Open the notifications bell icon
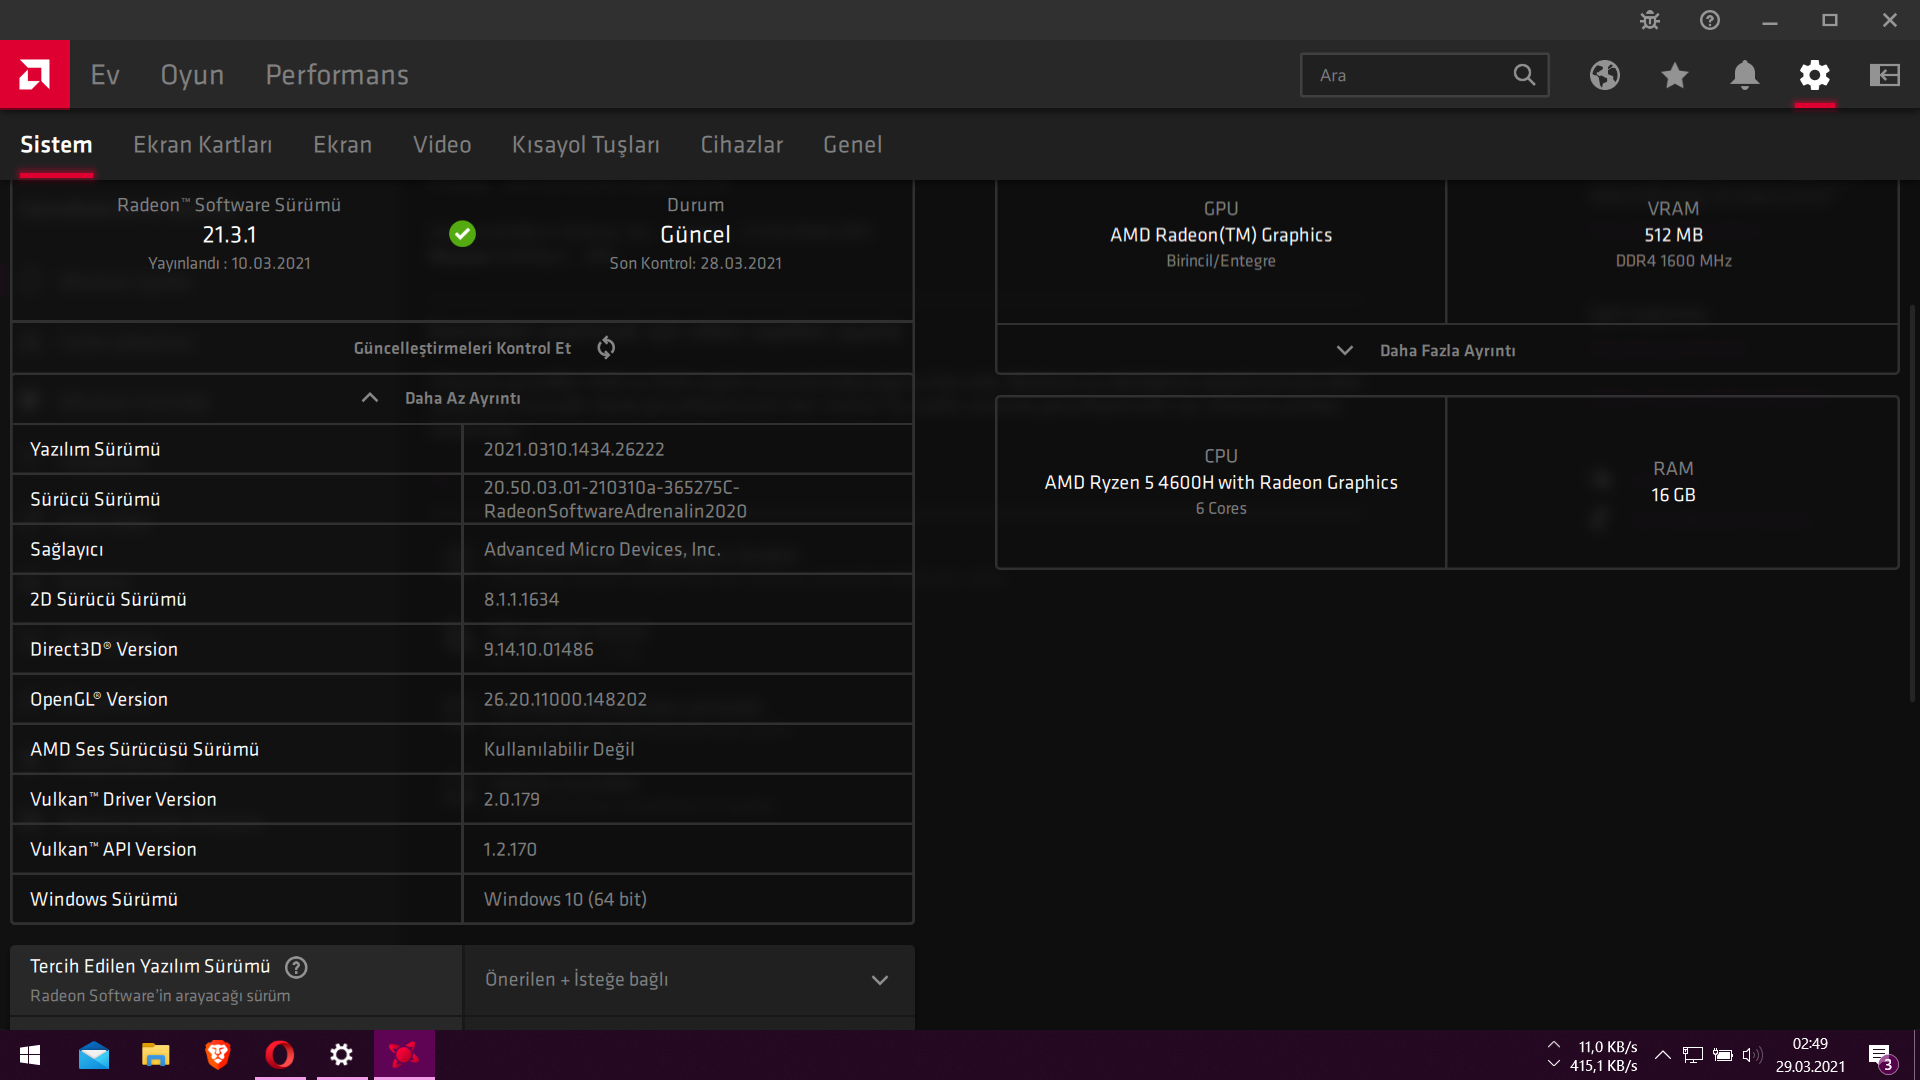The width and height of the screenshot is (1920, 1080). point(1745,75)
